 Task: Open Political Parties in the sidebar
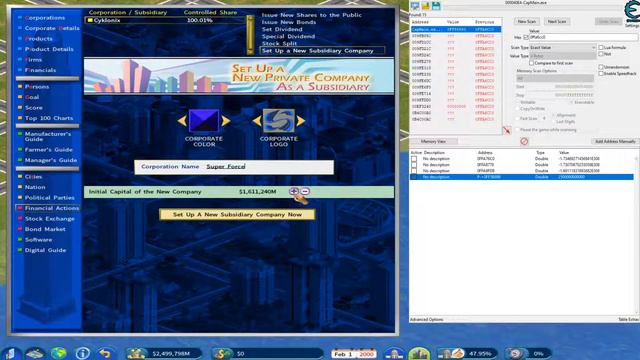click(x=49, y=198)
